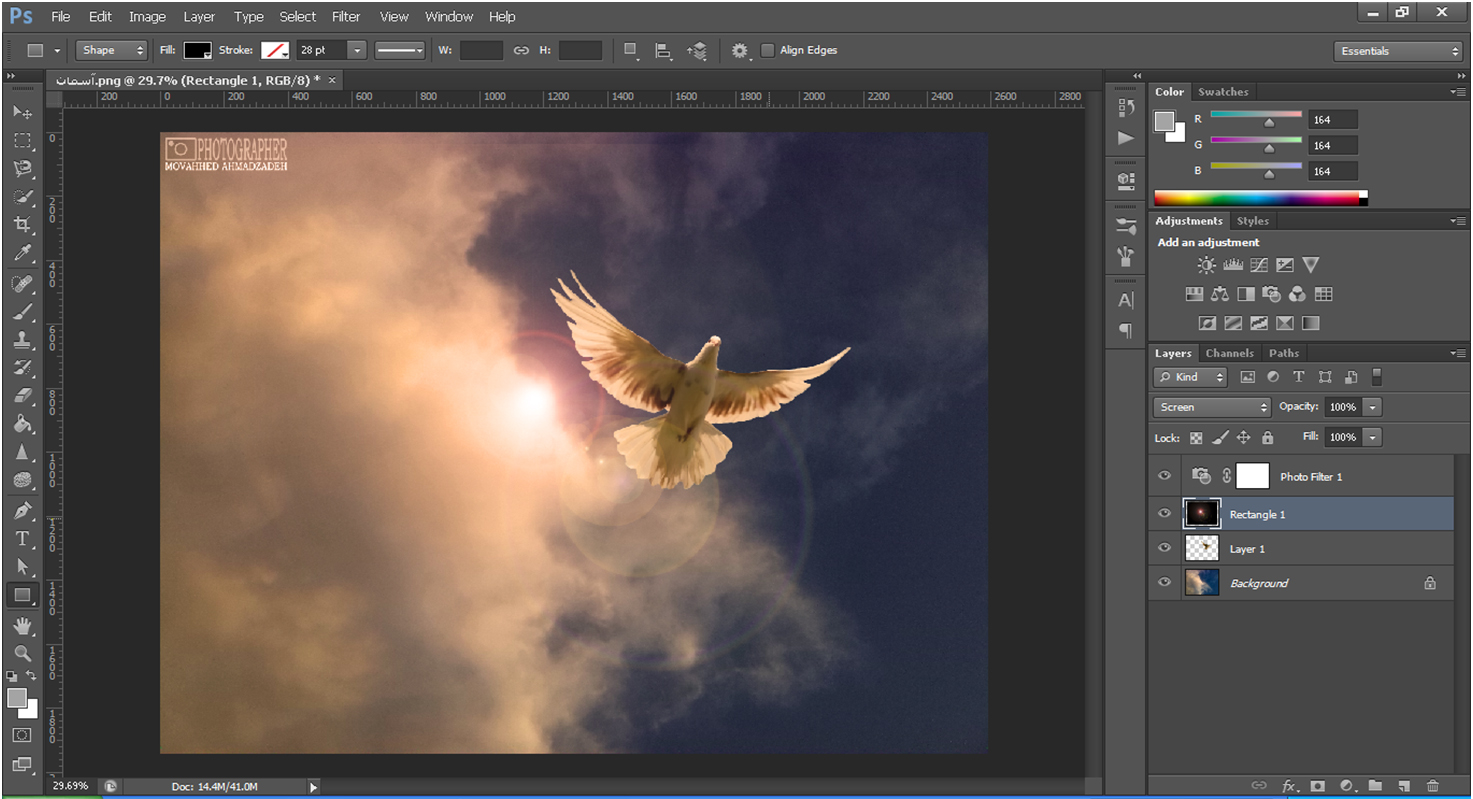1473x799 pixels.
Task: Open the layer Fill slider arrow
Action: (x=1372, y=437)
